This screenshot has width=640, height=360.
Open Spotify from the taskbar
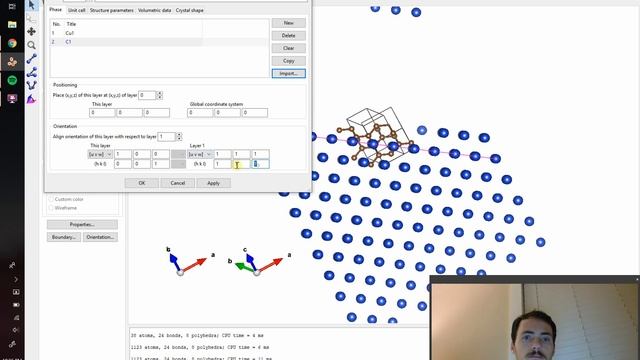[12, 80]
